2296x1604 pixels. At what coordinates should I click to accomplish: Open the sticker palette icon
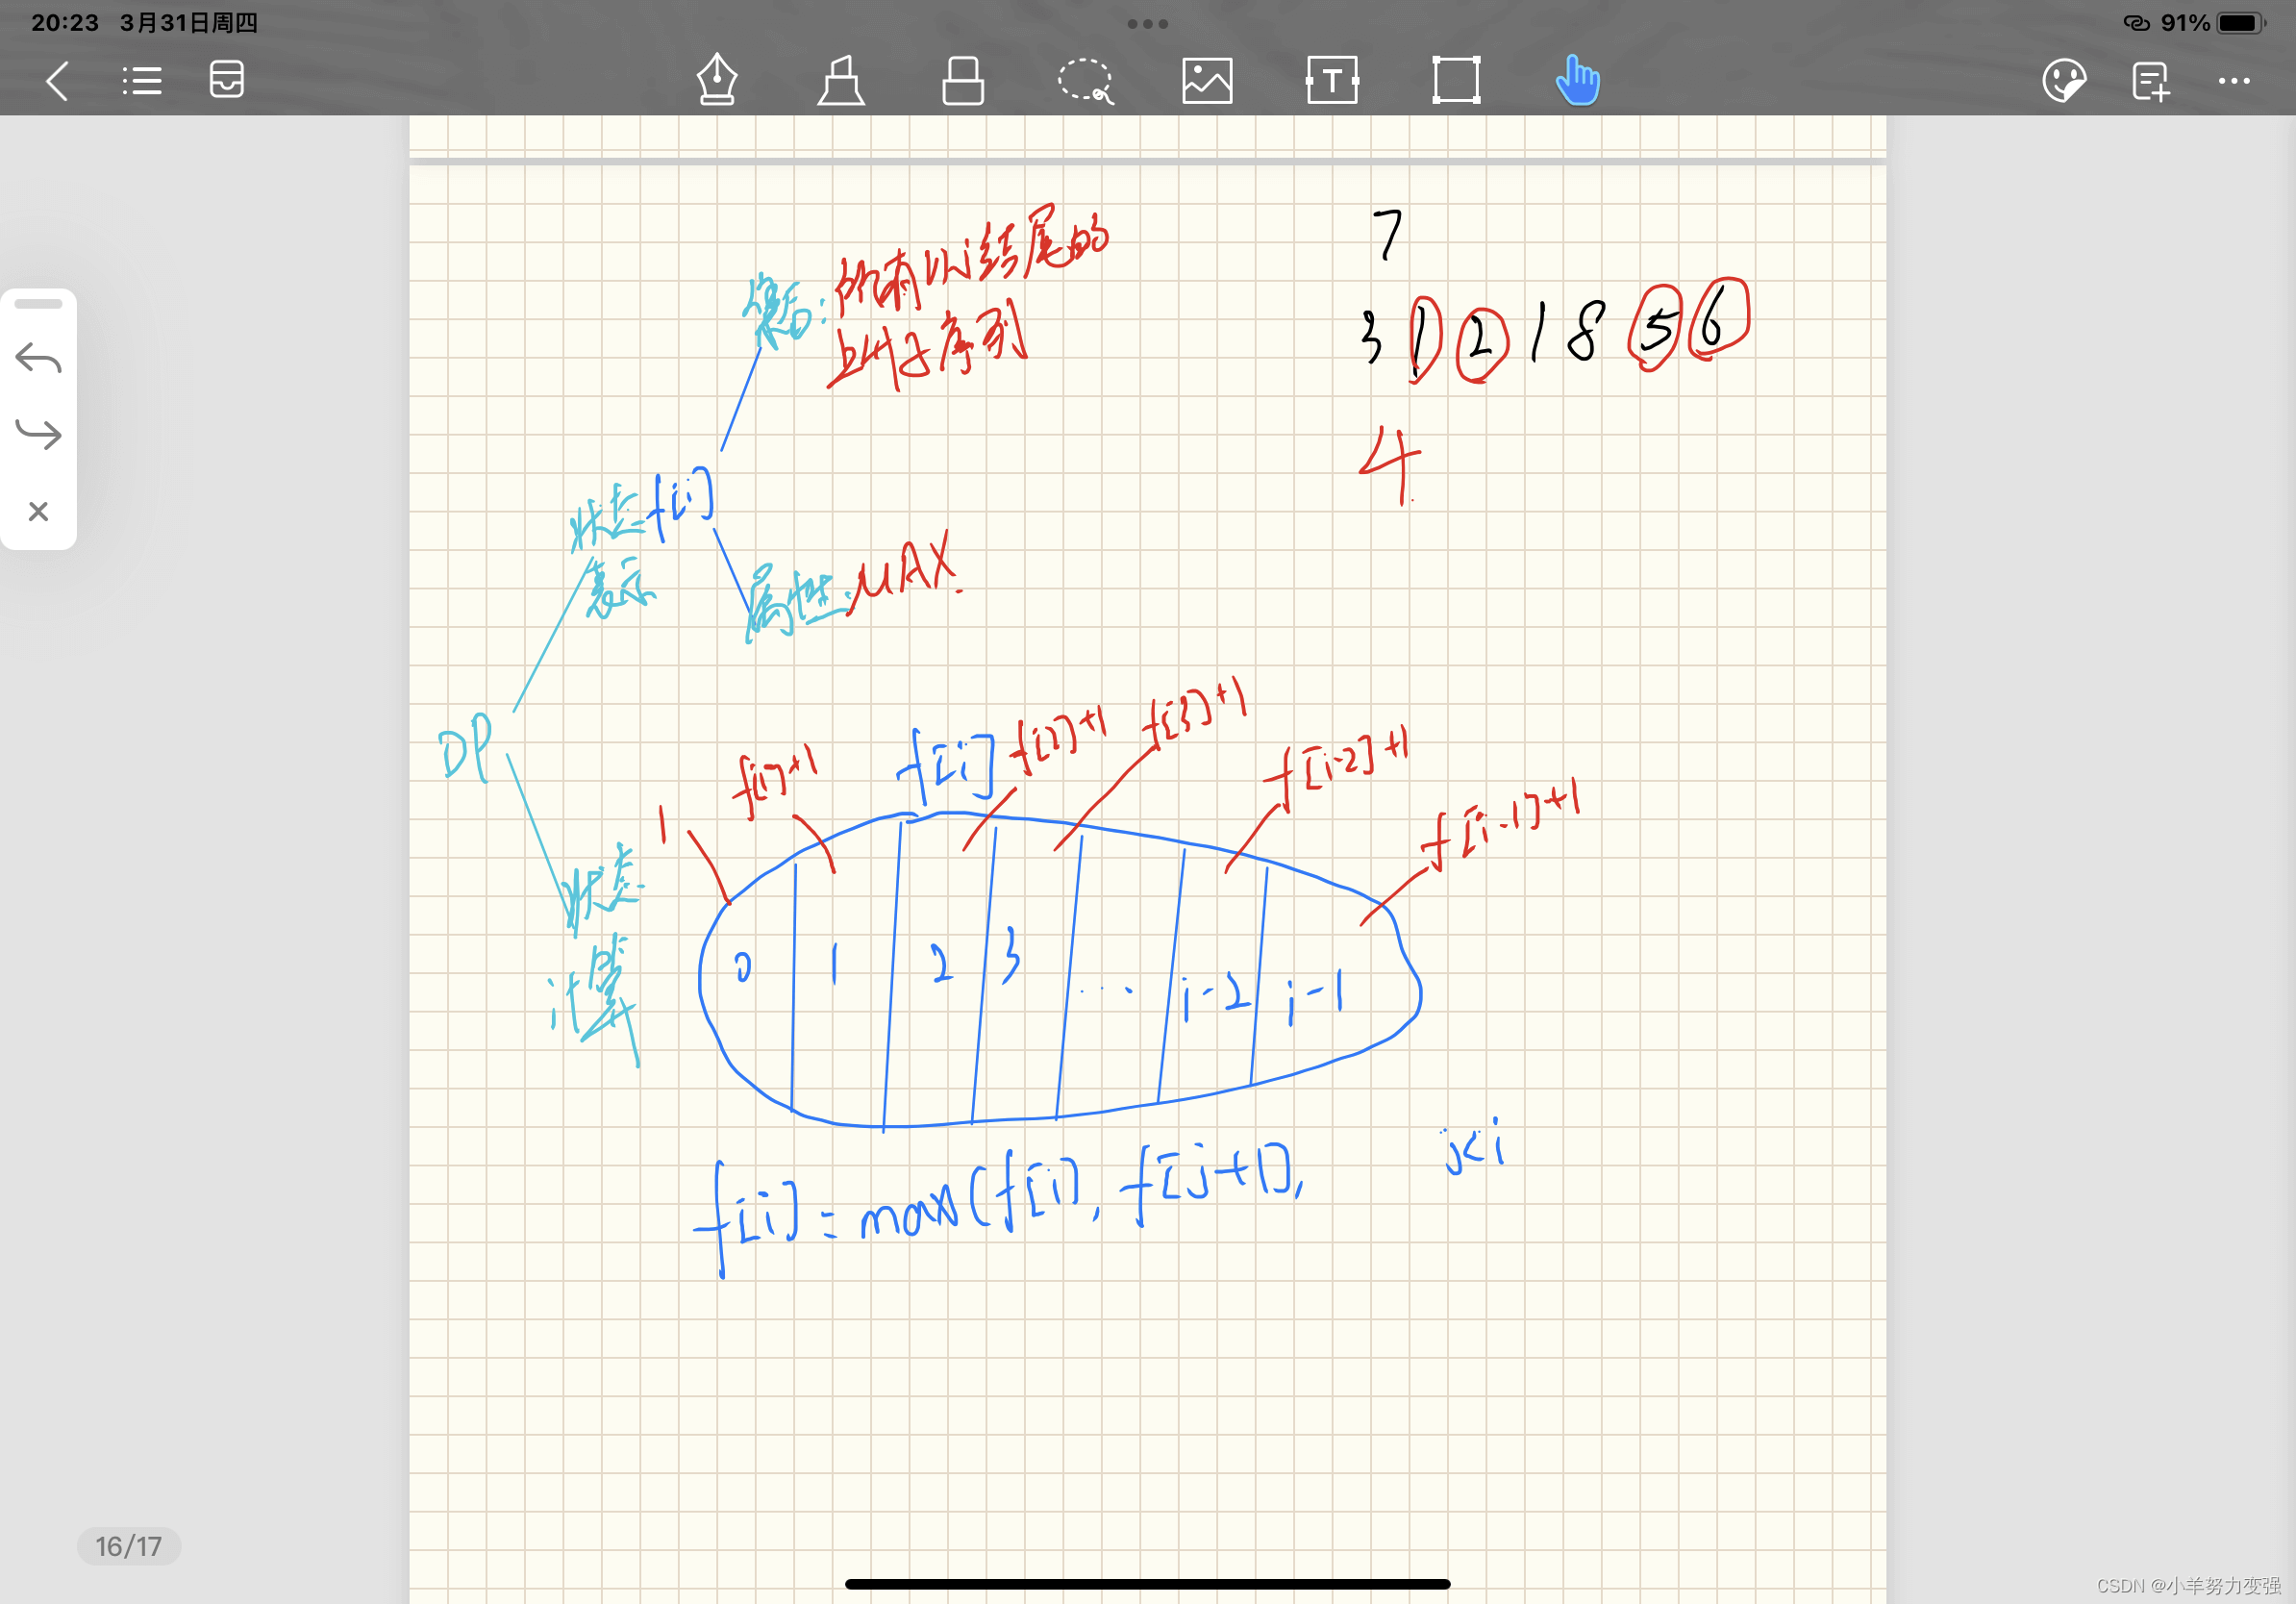point(2064,81)
